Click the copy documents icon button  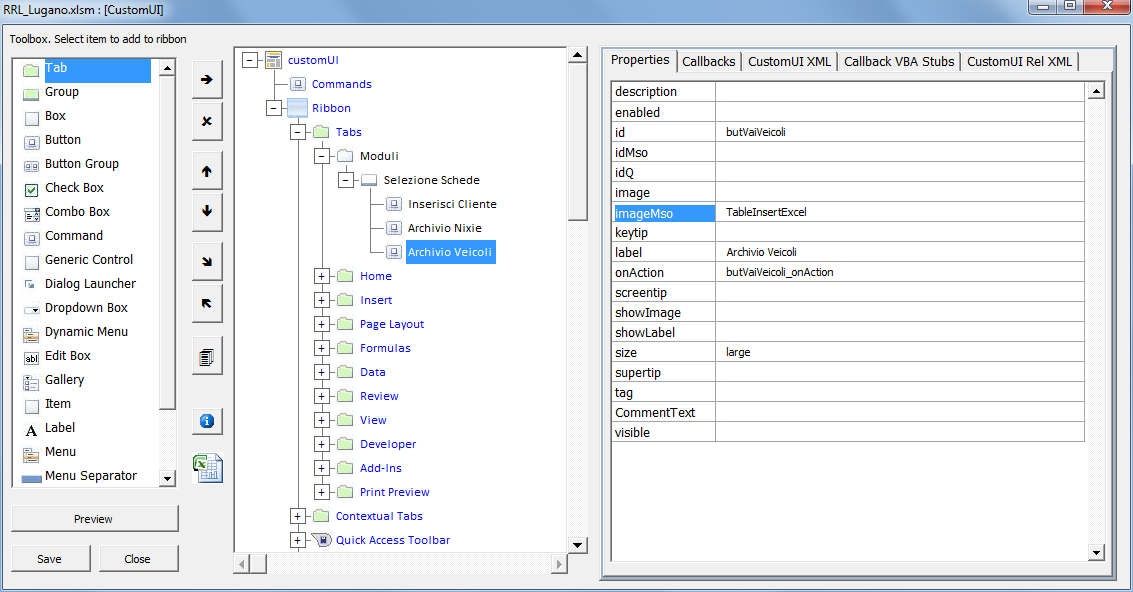click(x=207, y=356)
